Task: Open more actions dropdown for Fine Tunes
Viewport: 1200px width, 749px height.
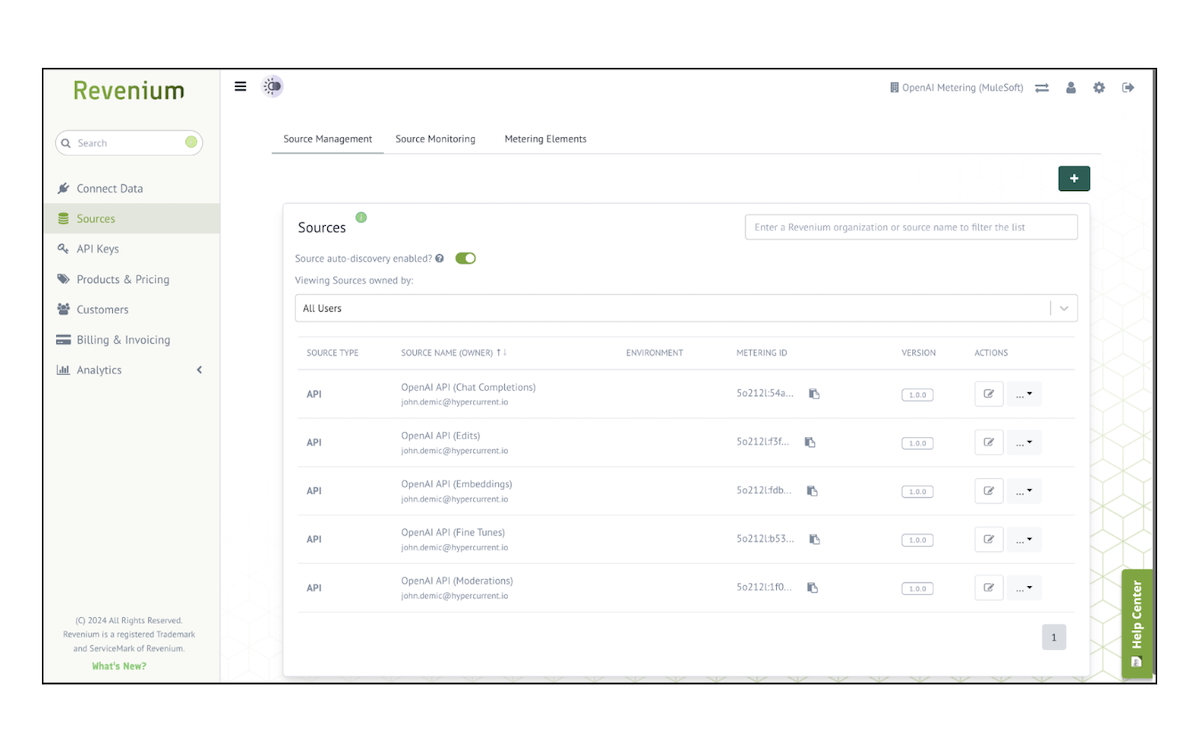Action: [x=1024, y=539]
